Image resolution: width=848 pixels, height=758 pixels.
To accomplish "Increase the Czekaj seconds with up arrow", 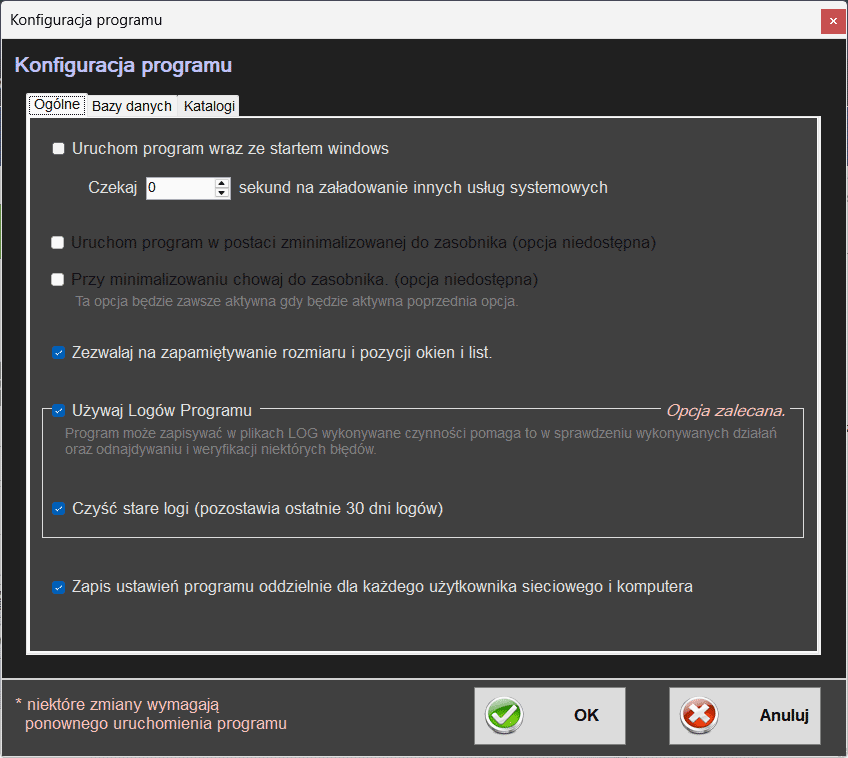I will 222,182.
